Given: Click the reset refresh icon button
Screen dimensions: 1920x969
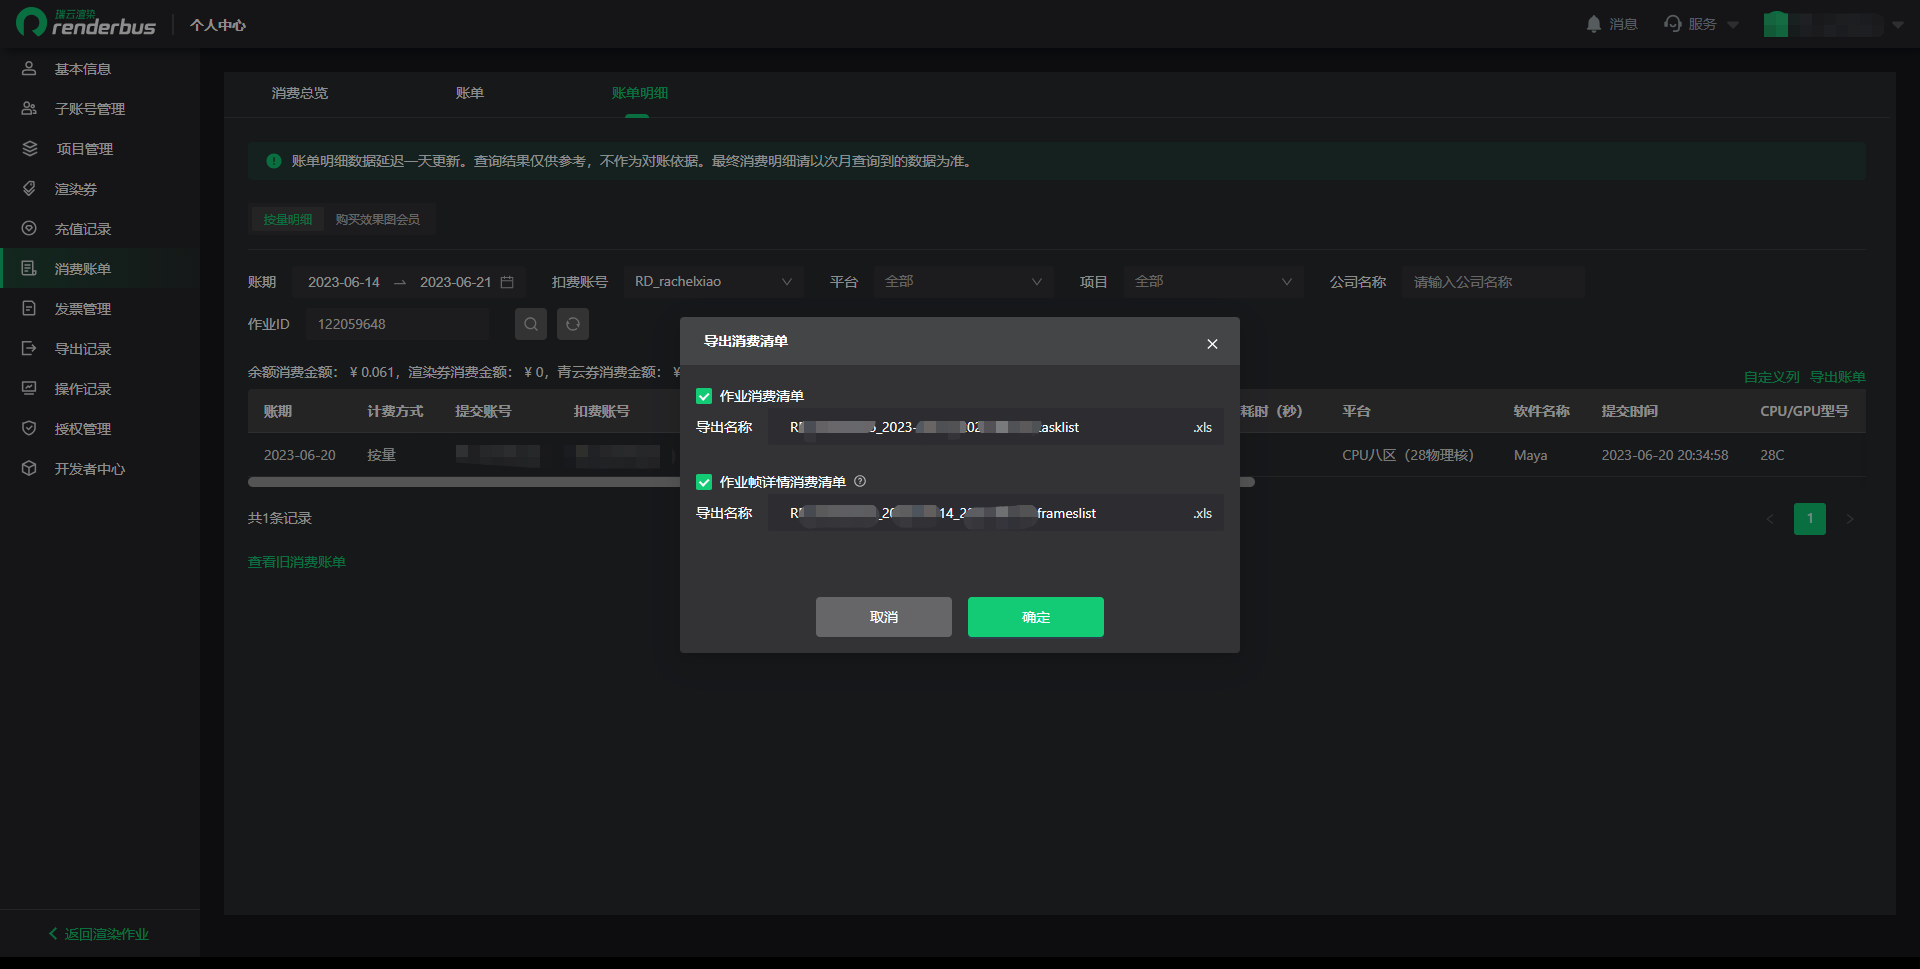Looking at the screenshot, I should pos(573,324).
